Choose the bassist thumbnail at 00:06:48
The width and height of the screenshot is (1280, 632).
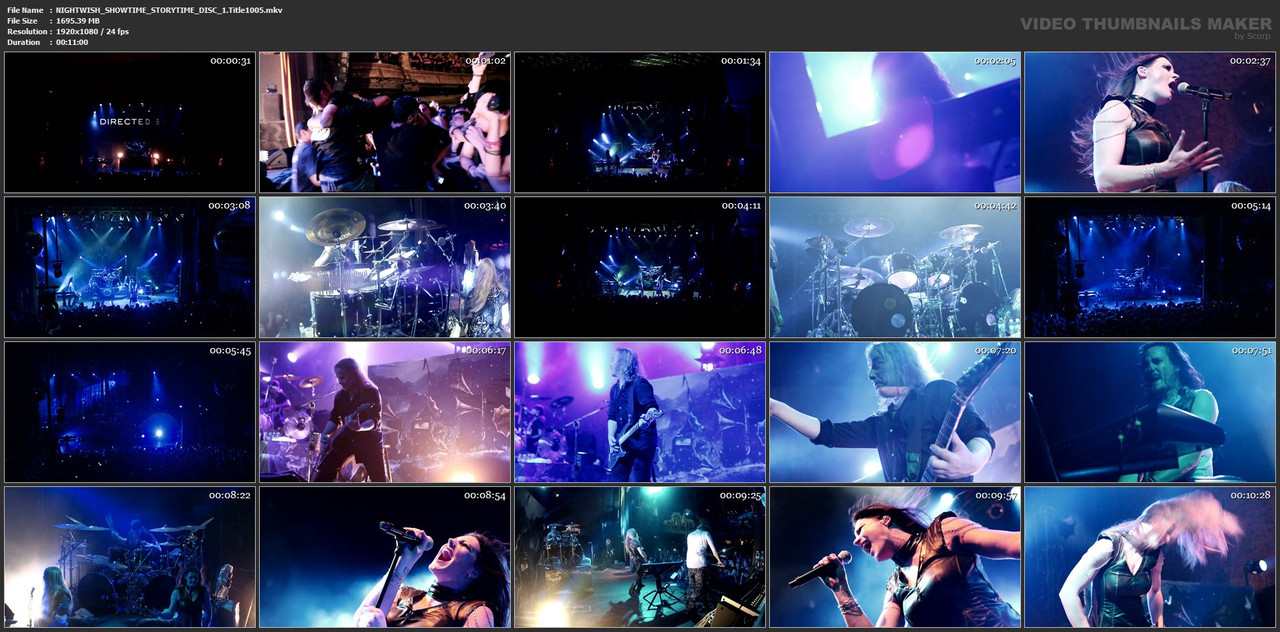[x=640, y=412]
